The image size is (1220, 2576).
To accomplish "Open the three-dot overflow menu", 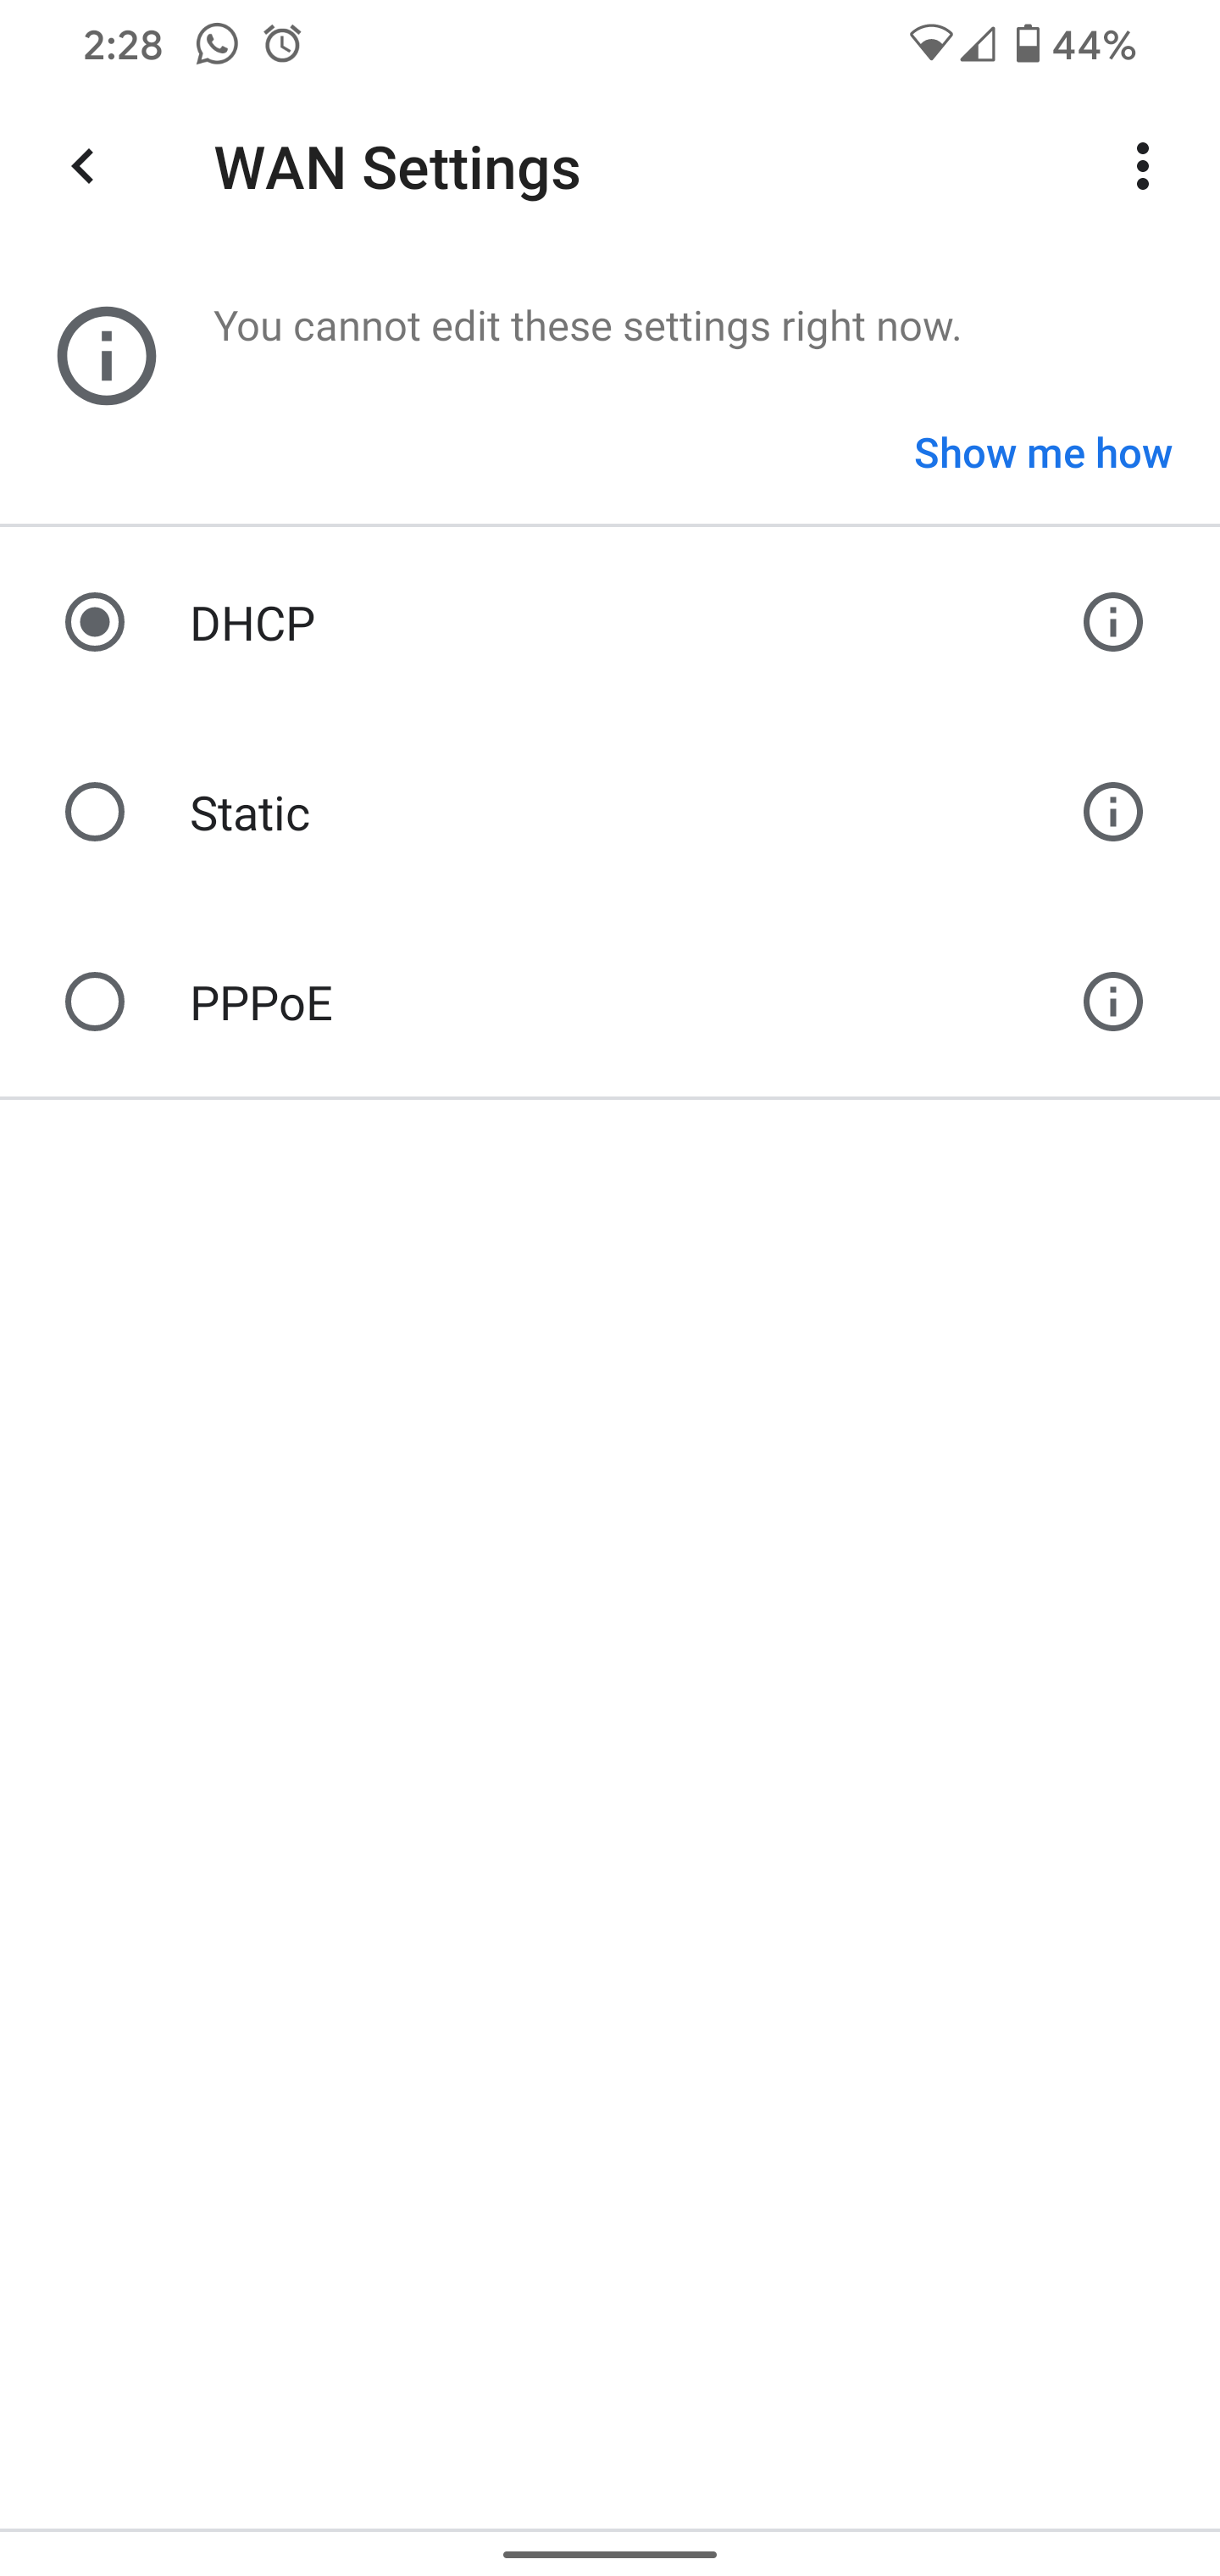I will (x=1142, y=167).
